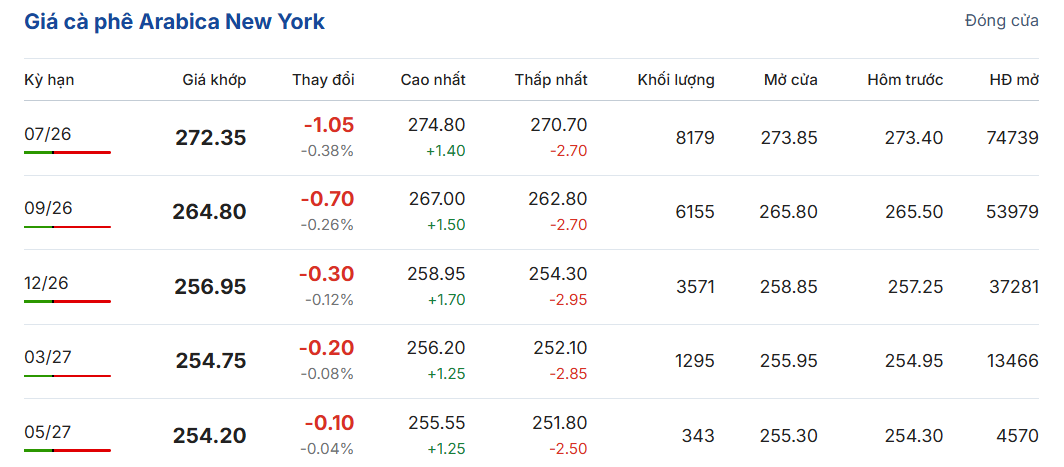Select the 258.95 highest price cell
Image resolution: width=1064 pixels, height=467 pixels.
pos(436,274)
